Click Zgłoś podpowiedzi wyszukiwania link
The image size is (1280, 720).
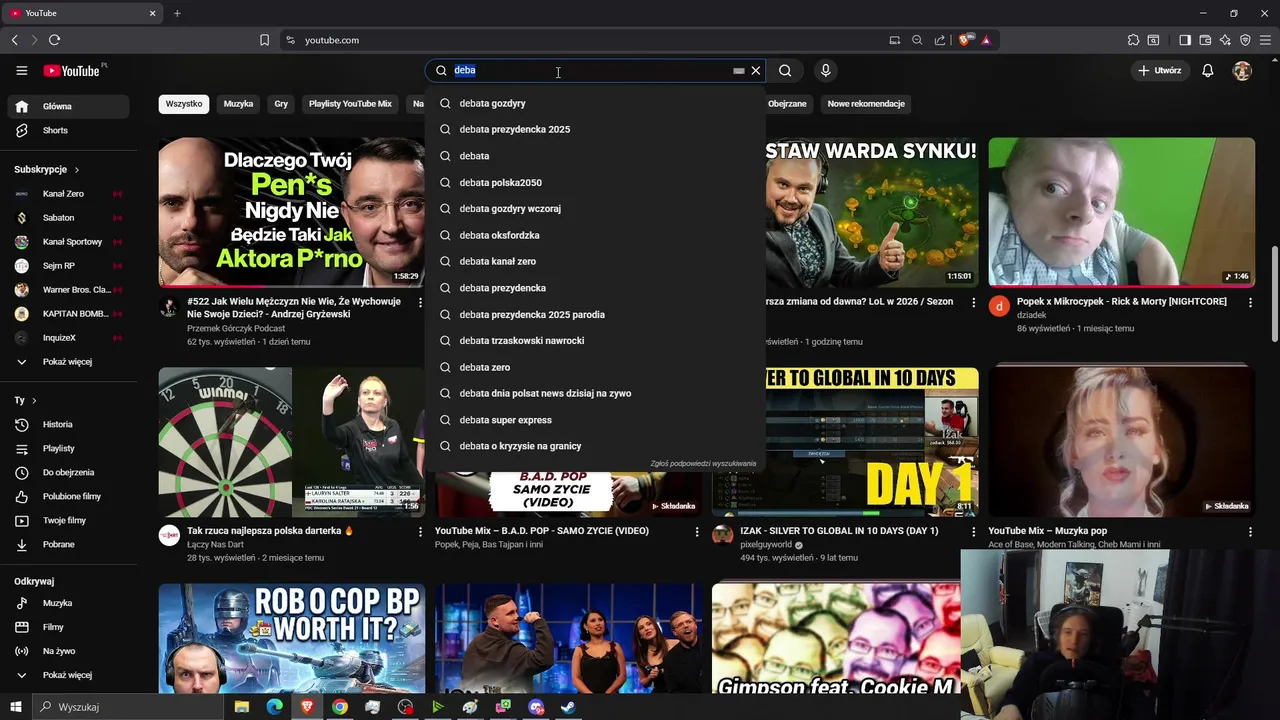tap(703, 463)
